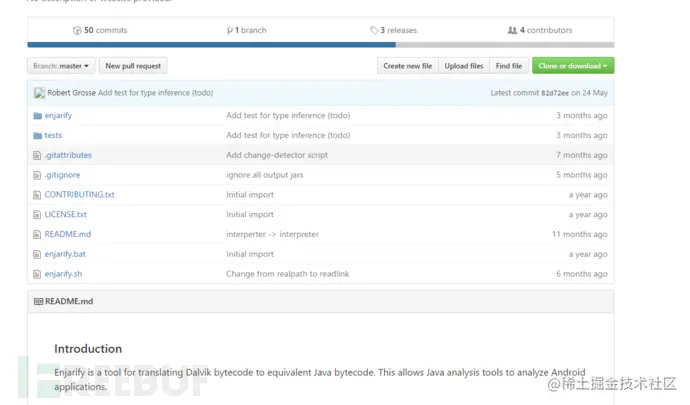Viewport: 690px width, 405px height.
Task: Click the branch icon beside 1 branch
Action: (x=230, y=30)
